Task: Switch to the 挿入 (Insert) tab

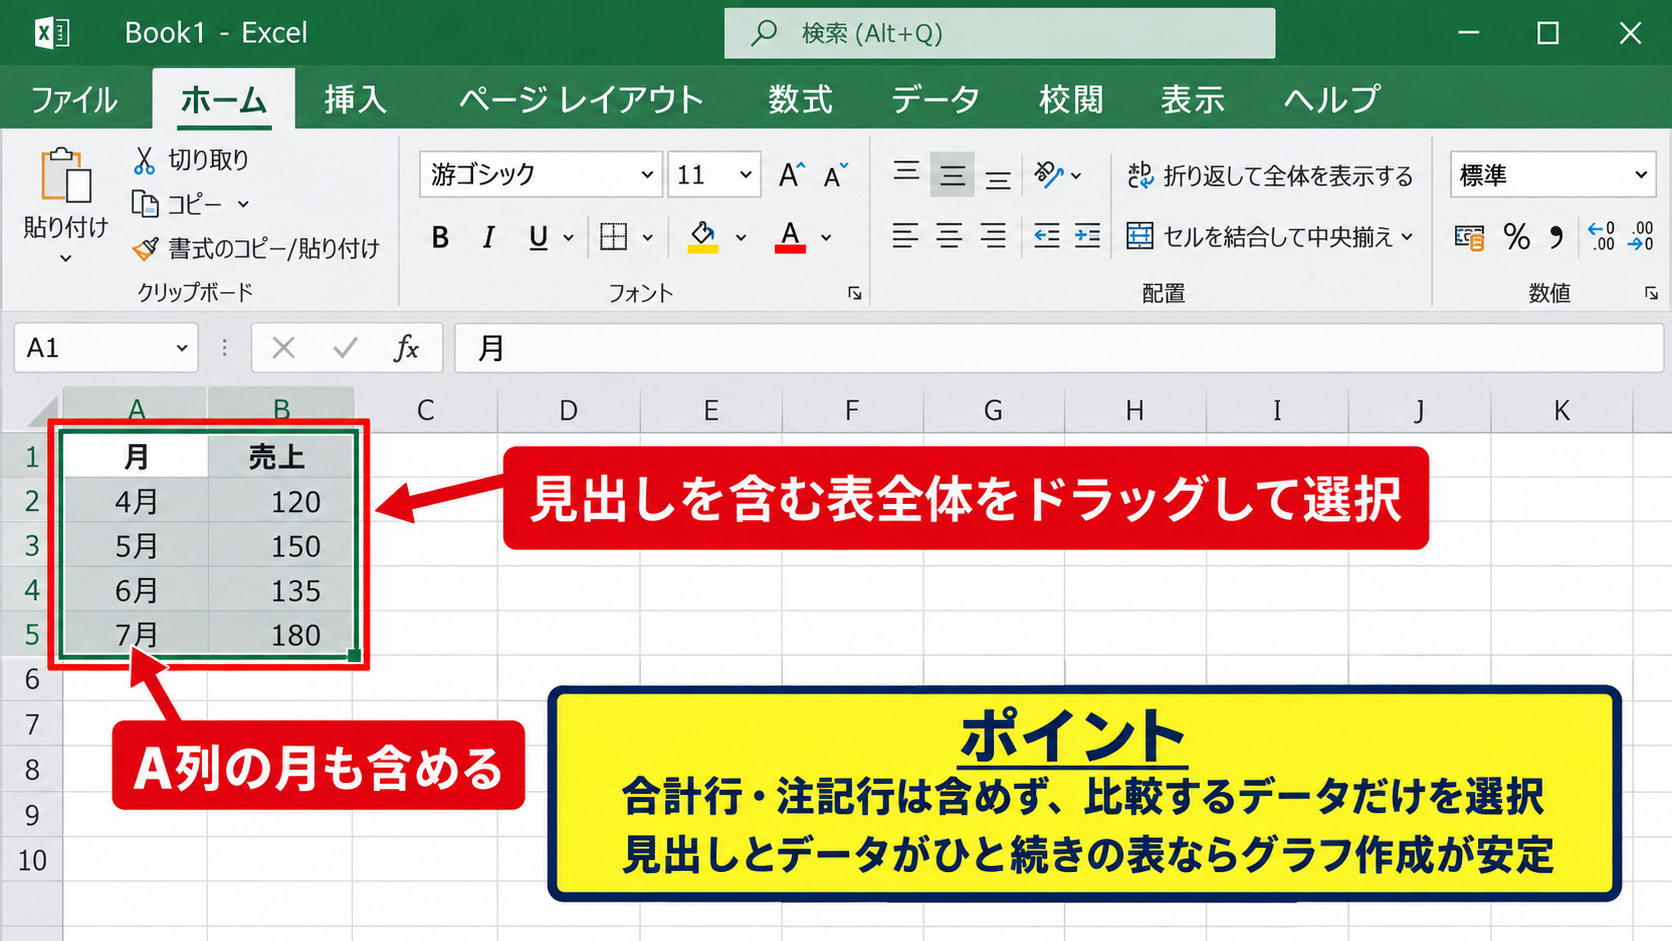Action: click(x=355, y=99)
